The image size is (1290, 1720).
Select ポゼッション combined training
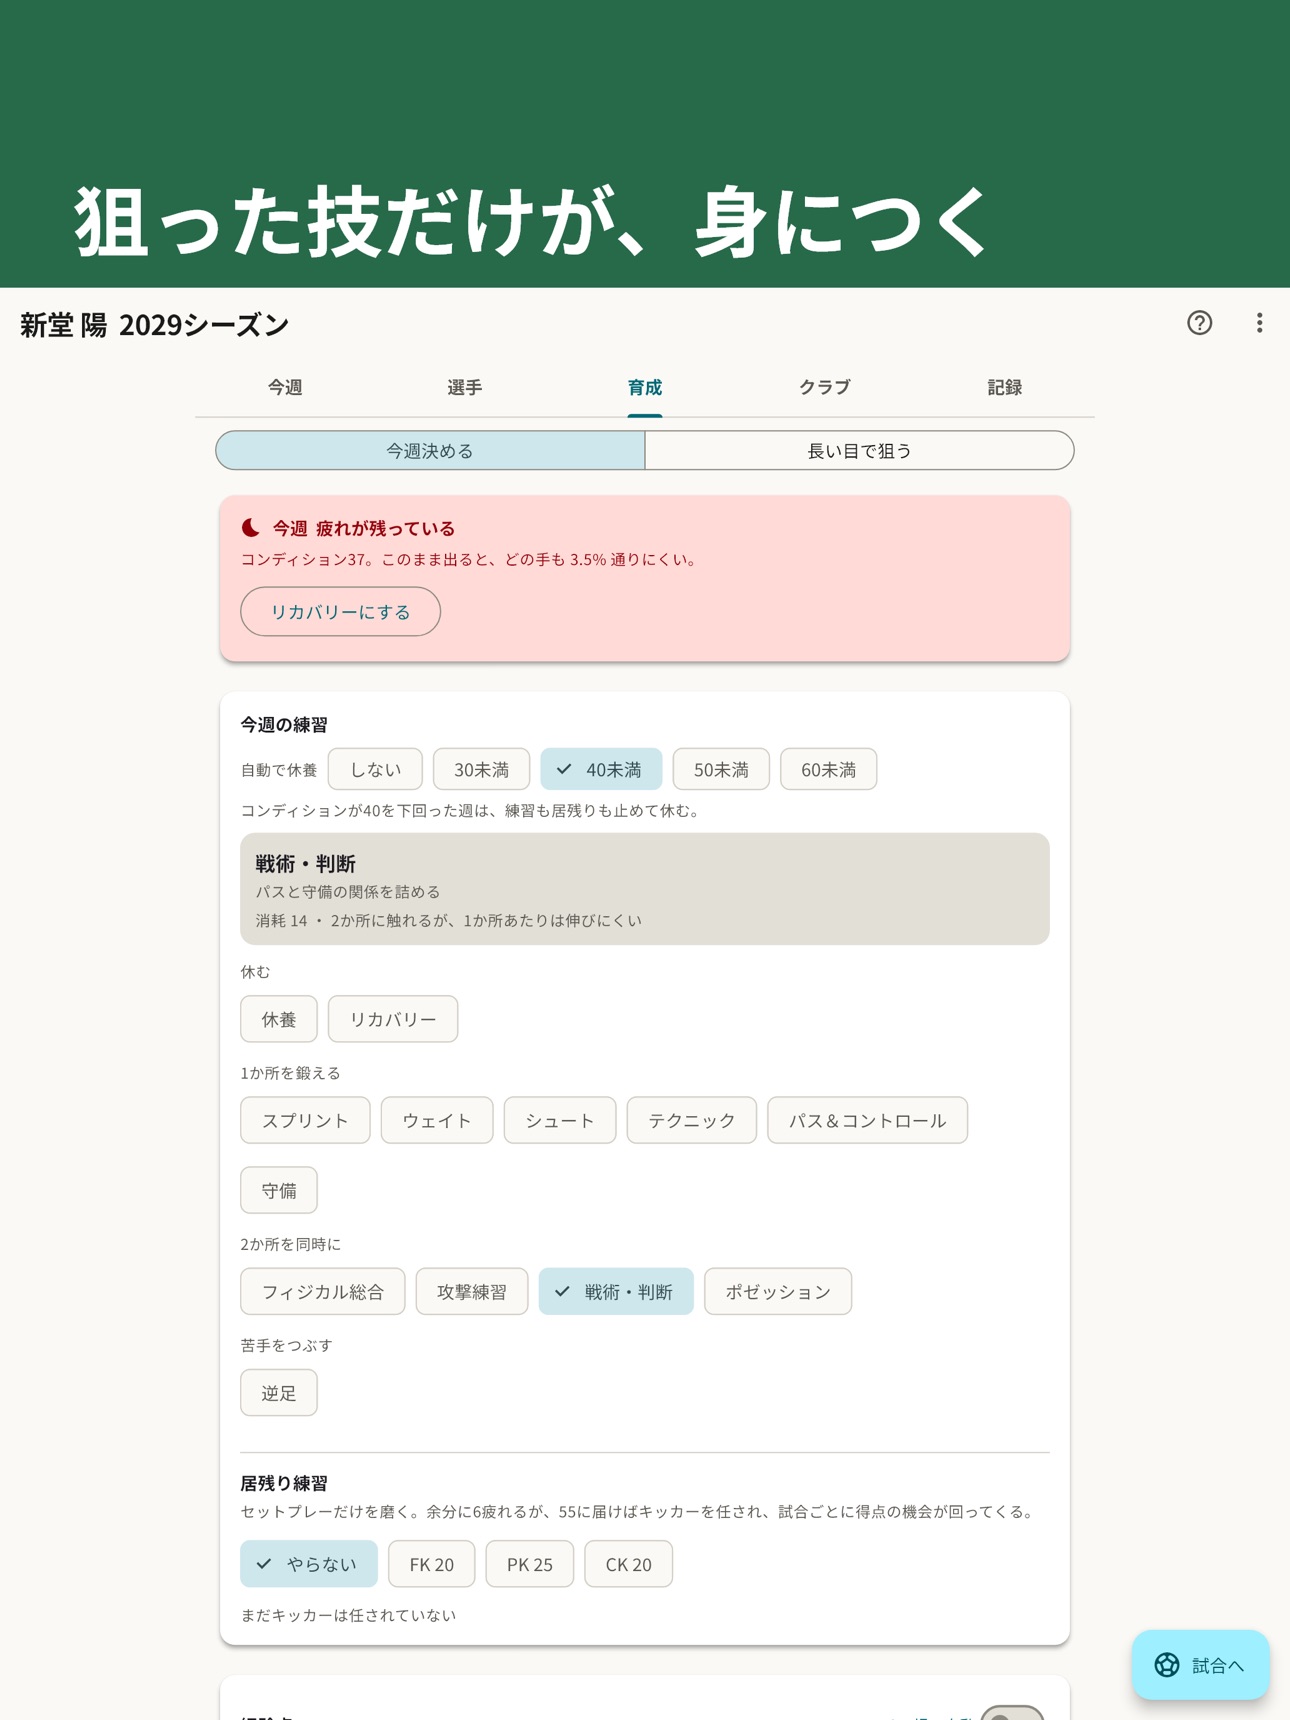pos(778,1291)
